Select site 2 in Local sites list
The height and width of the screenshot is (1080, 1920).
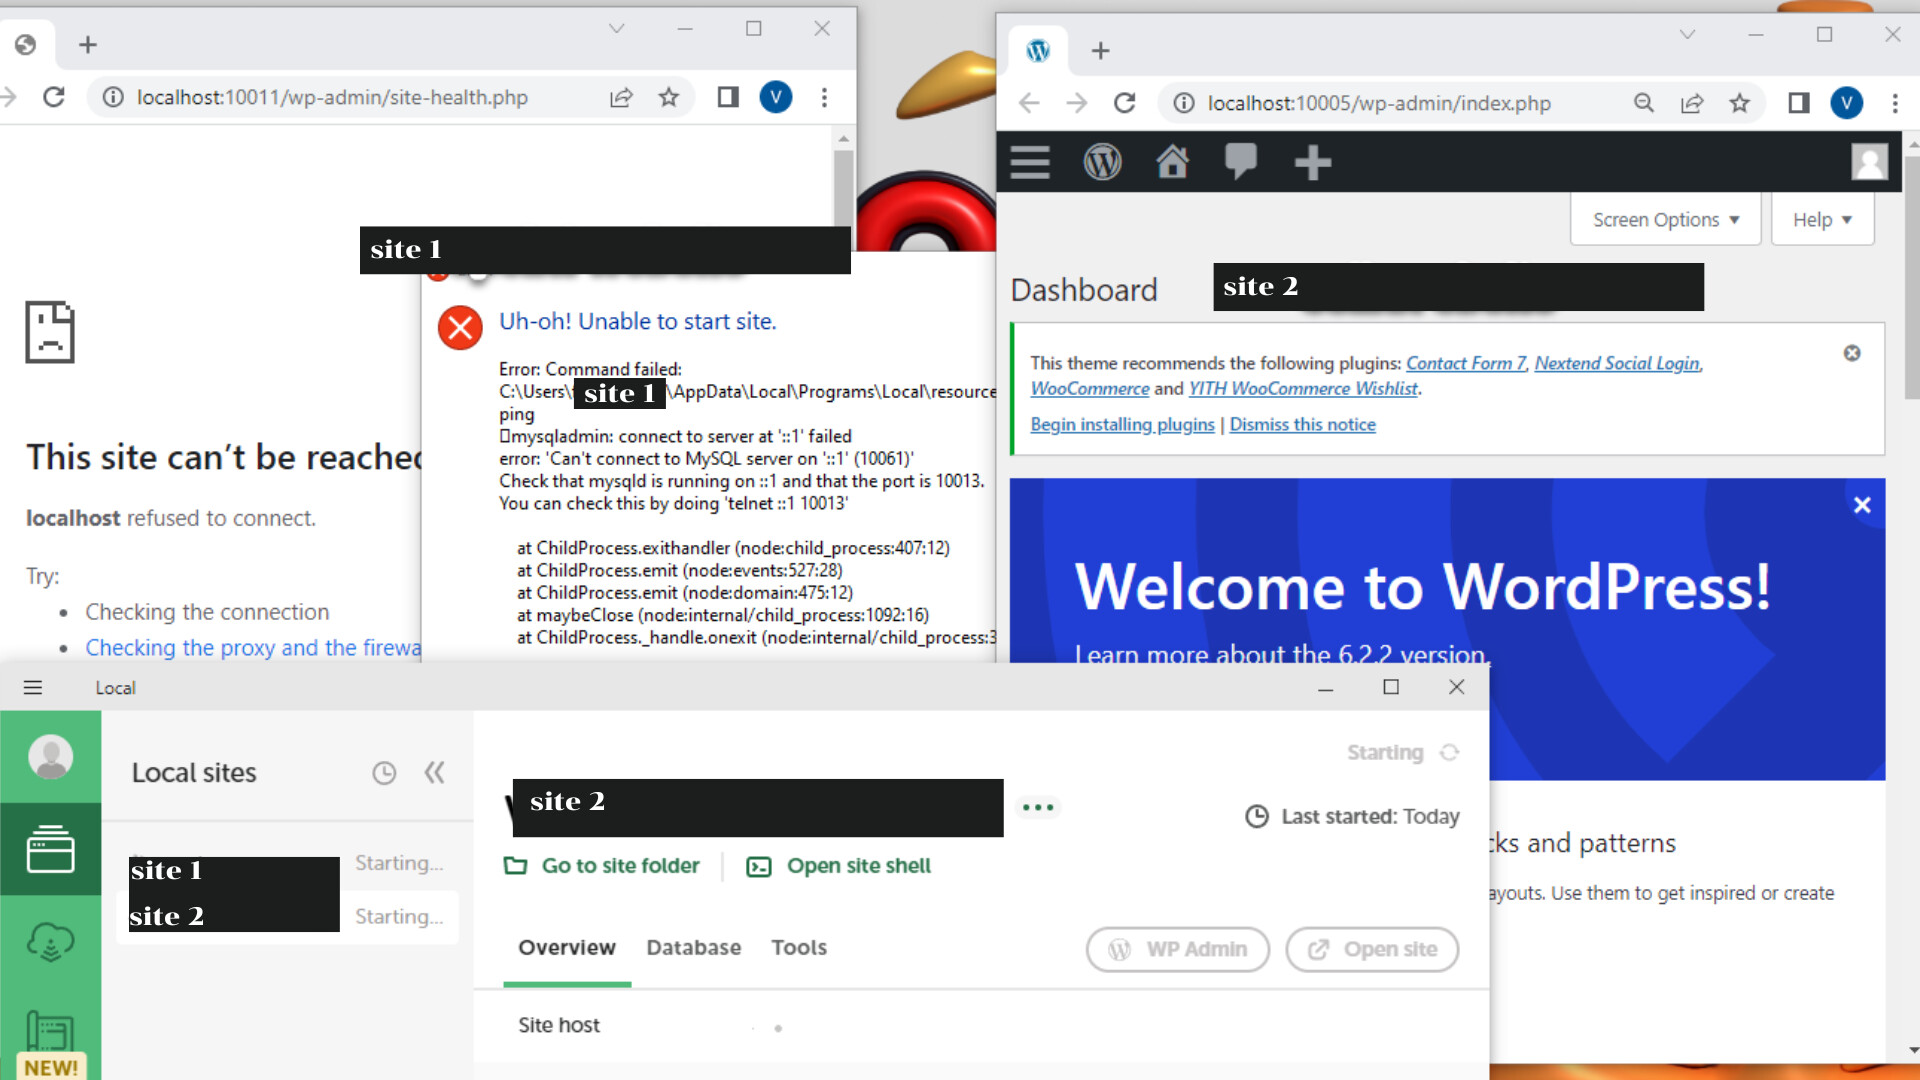[x=286, y=916]
